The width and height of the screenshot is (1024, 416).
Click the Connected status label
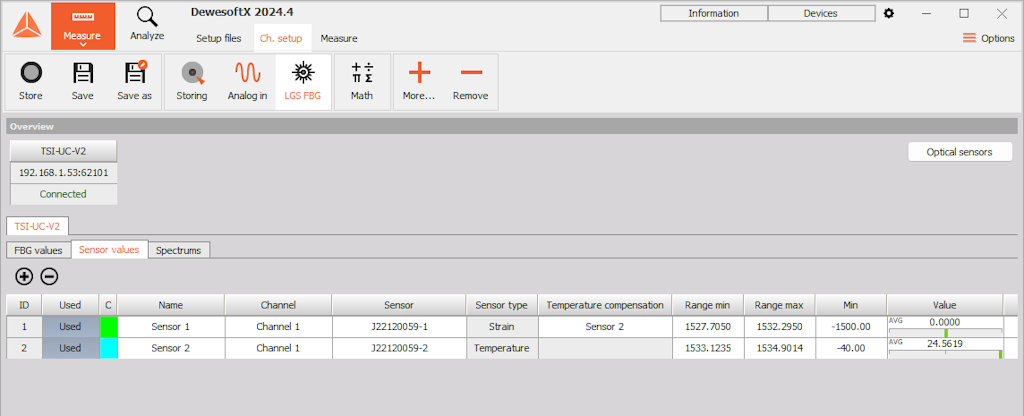click(63, 194)
